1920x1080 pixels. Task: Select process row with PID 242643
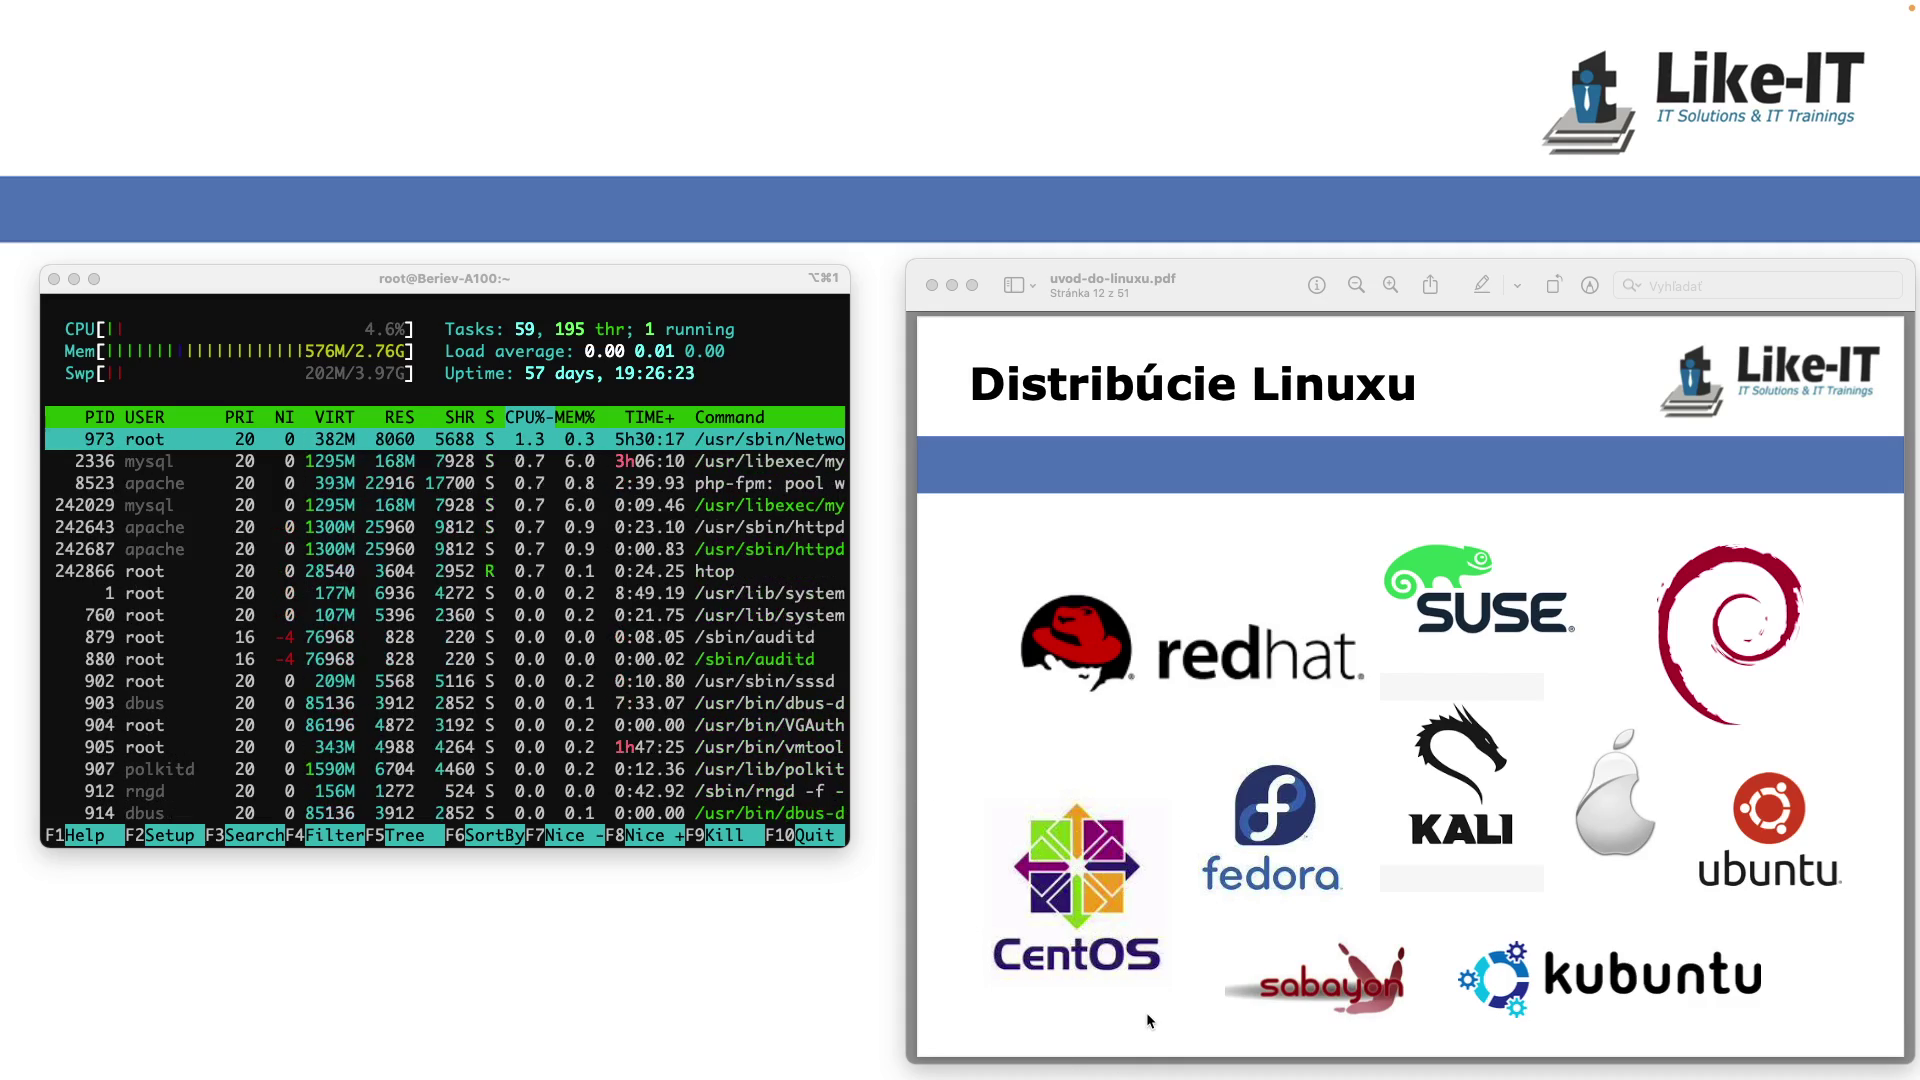point(445,527)
